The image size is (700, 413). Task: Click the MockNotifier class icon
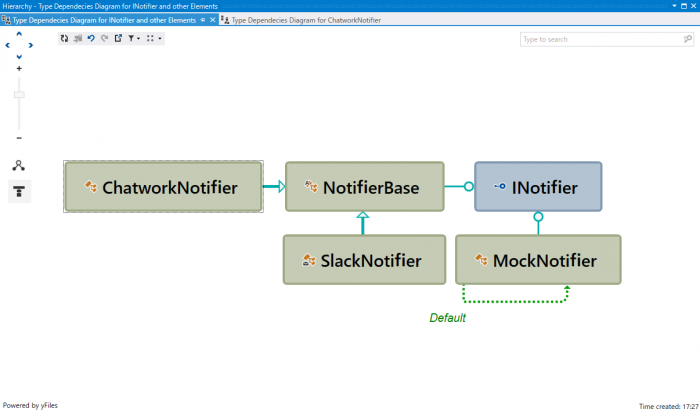(481, 259)
